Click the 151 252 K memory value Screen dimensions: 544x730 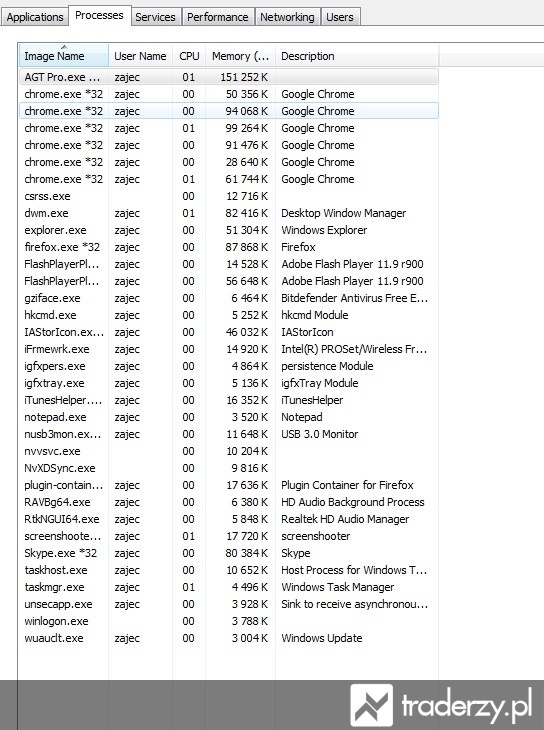244,77
